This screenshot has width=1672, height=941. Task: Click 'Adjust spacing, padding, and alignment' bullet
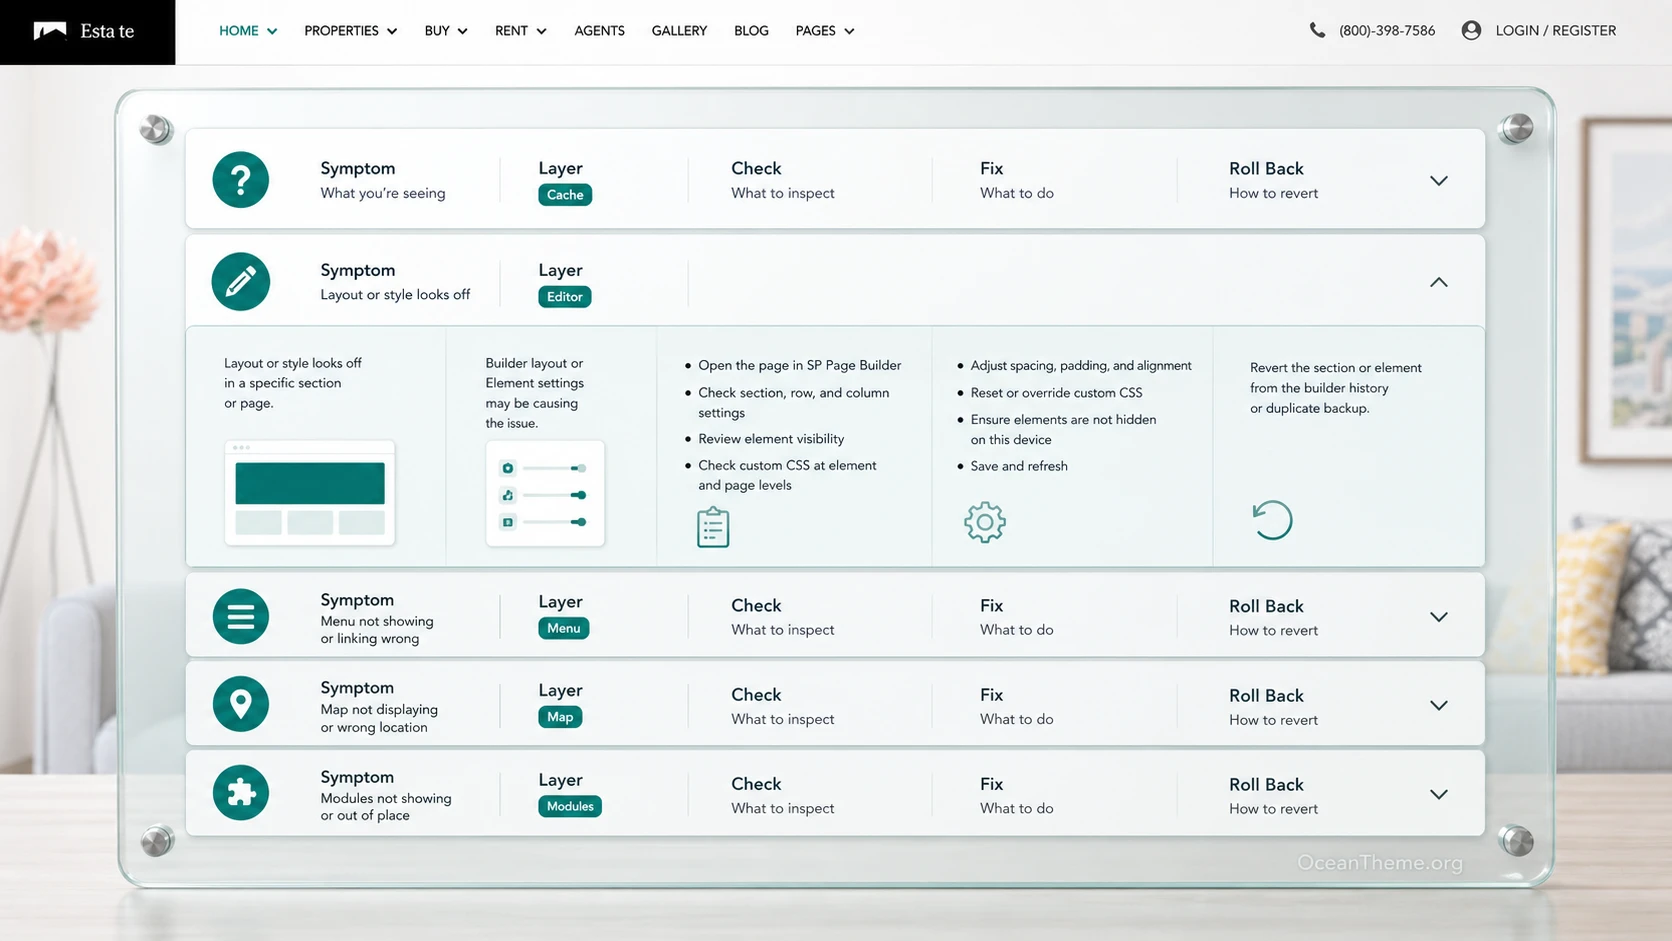tap(1081, 366)
